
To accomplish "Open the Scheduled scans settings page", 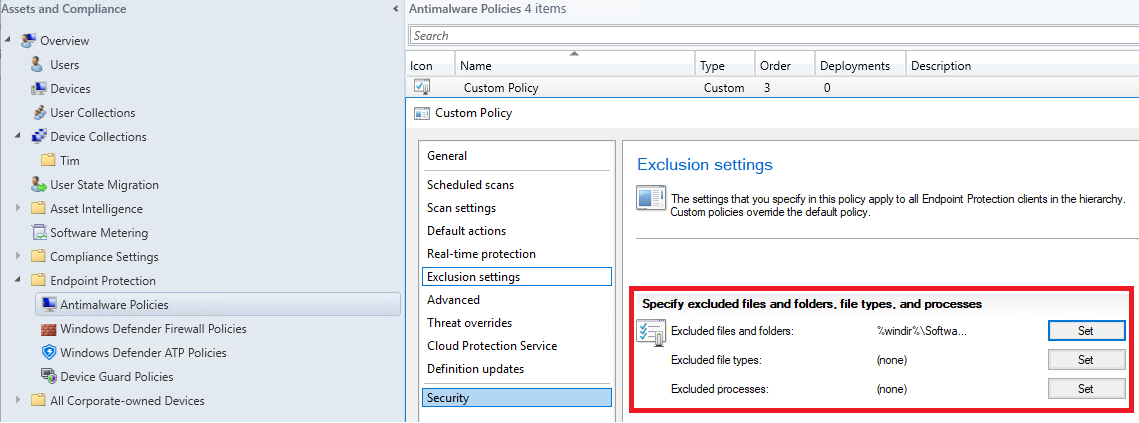I will (470, 185).
